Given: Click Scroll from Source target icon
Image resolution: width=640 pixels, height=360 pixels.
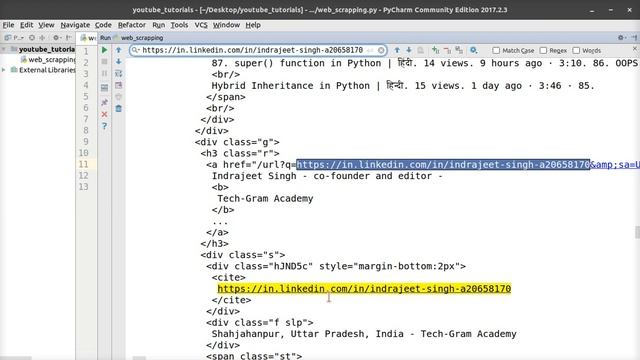Looking at the screenshot, I should coord(32,38).
